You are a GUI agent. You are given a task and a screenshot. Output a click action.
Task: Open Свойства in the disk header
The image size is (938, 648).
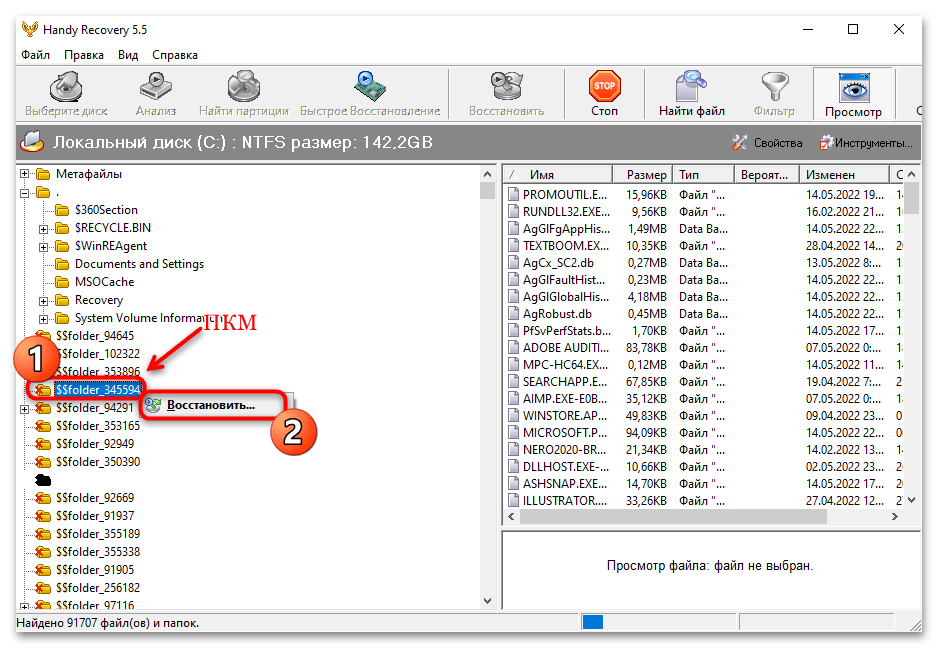click(767, 143)
